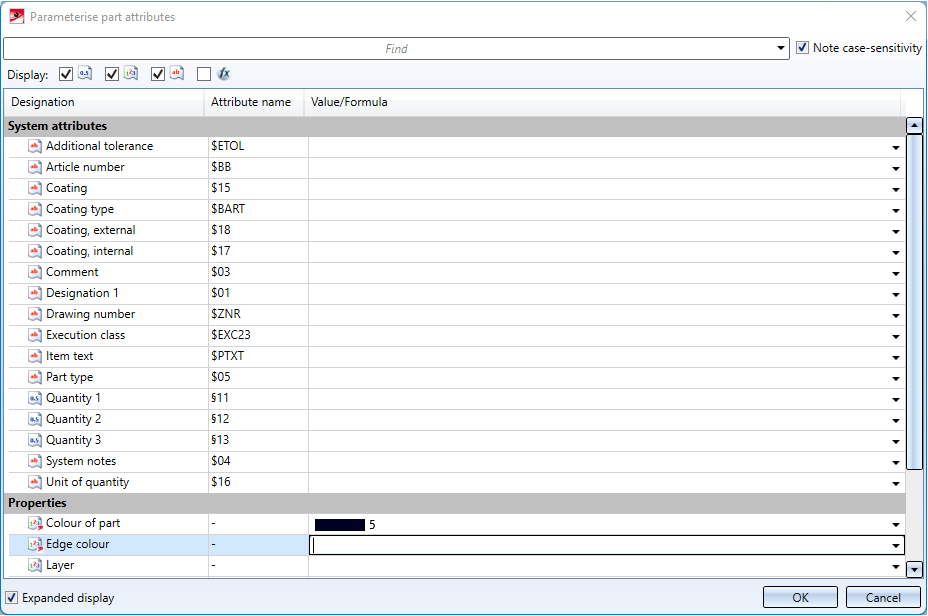Click the integer attribute display icon
The height and width of the screenshot is (616, 928).
click(x=131, y=73)
